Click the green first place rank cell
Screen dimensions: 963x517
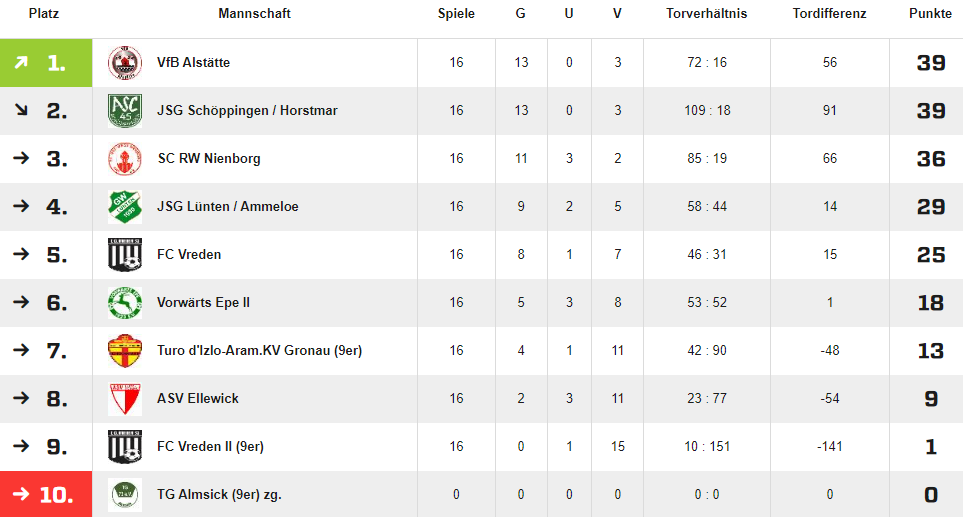pos(46,63)
